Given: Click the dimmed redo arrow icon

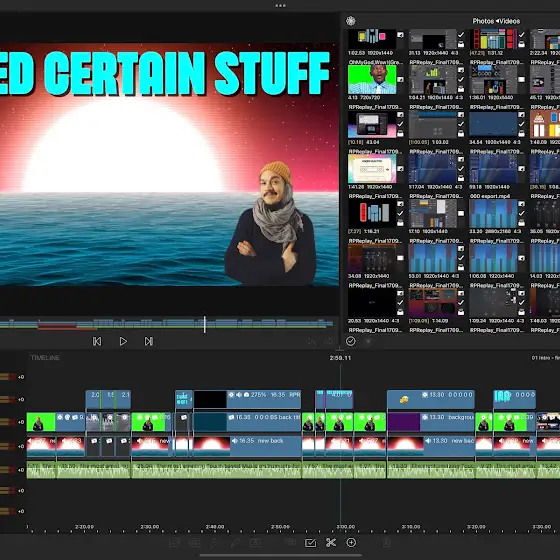Looking at the screenshot, I should [328, 342].
